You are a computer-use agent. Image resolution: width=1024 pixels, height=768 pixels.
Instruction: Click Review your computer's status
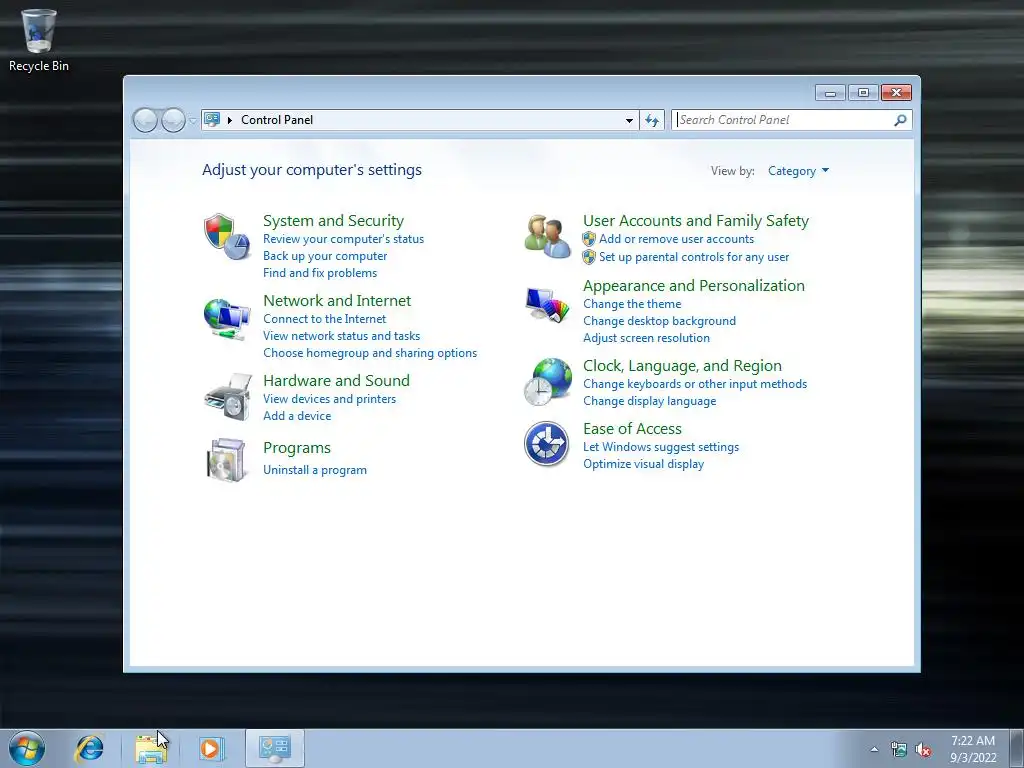coord(344,239)
